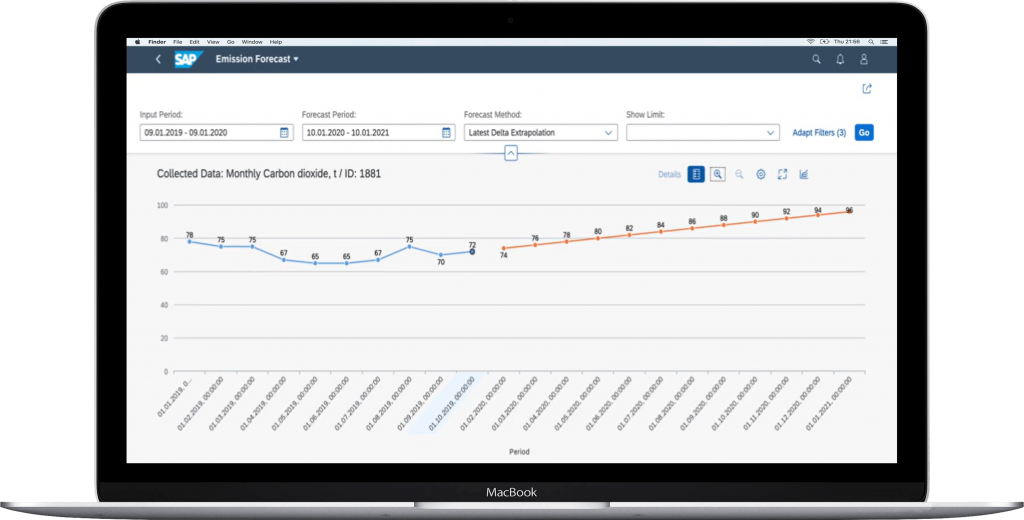Open Forecast Period calendar picker
Viewport: 1024px width, 520px height.
tap(445, 132)
